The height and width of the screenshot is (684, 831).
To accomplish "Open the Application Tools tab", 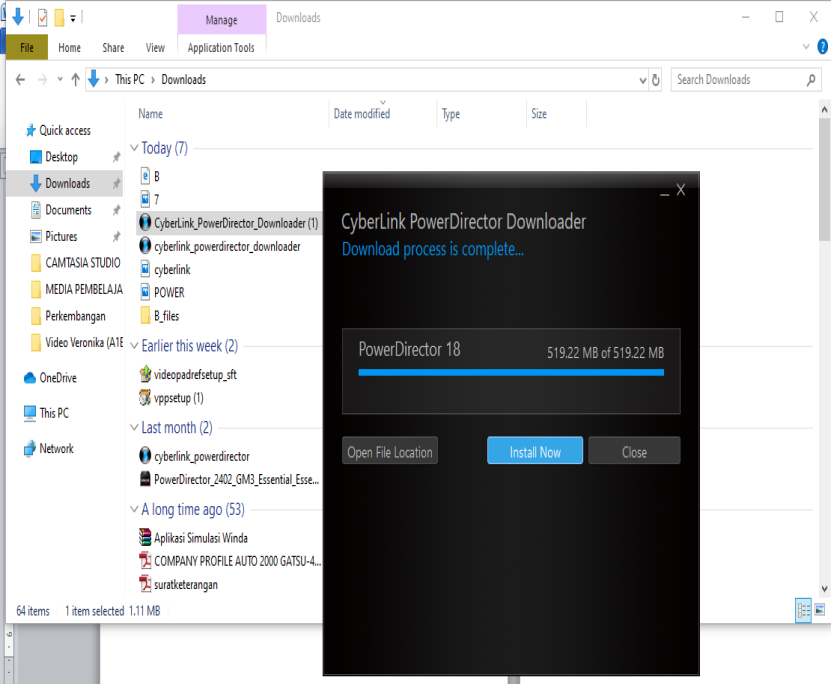I will (x=221, y=48).
